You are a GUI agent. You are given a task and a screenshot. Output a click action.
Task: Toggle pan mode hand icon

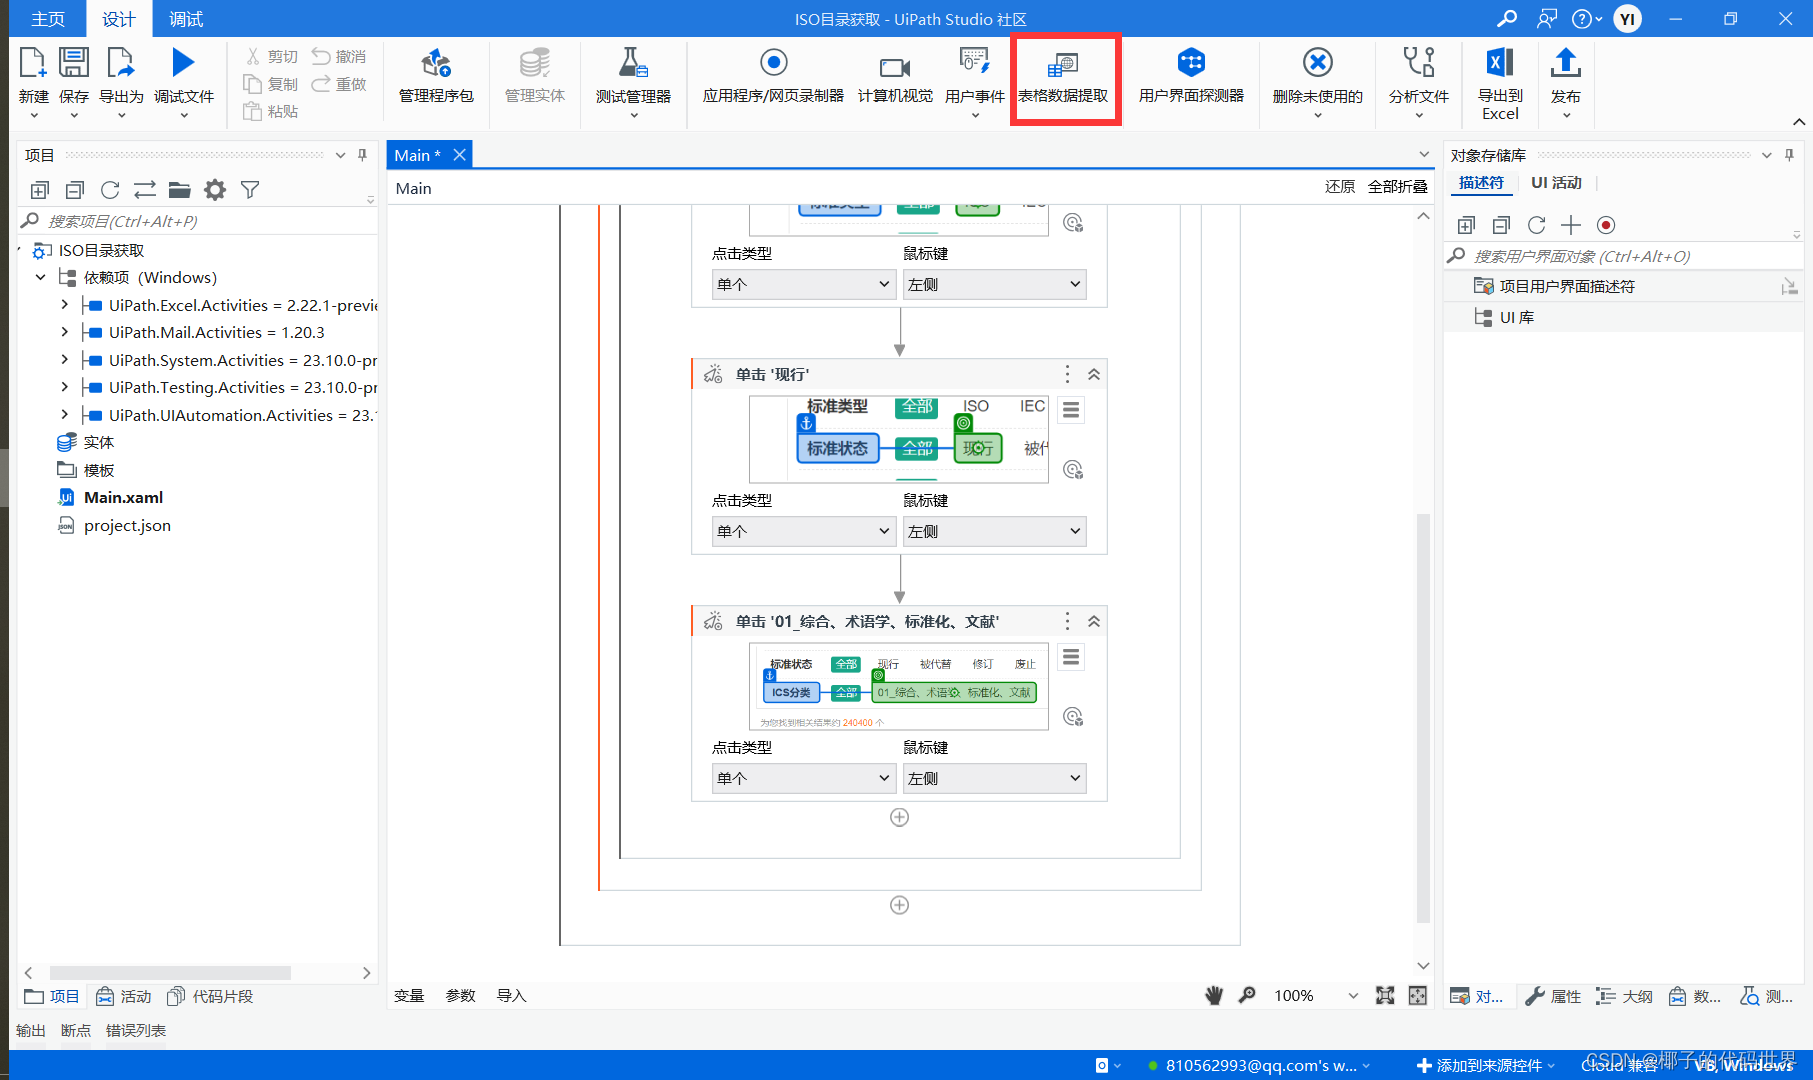1214,995
